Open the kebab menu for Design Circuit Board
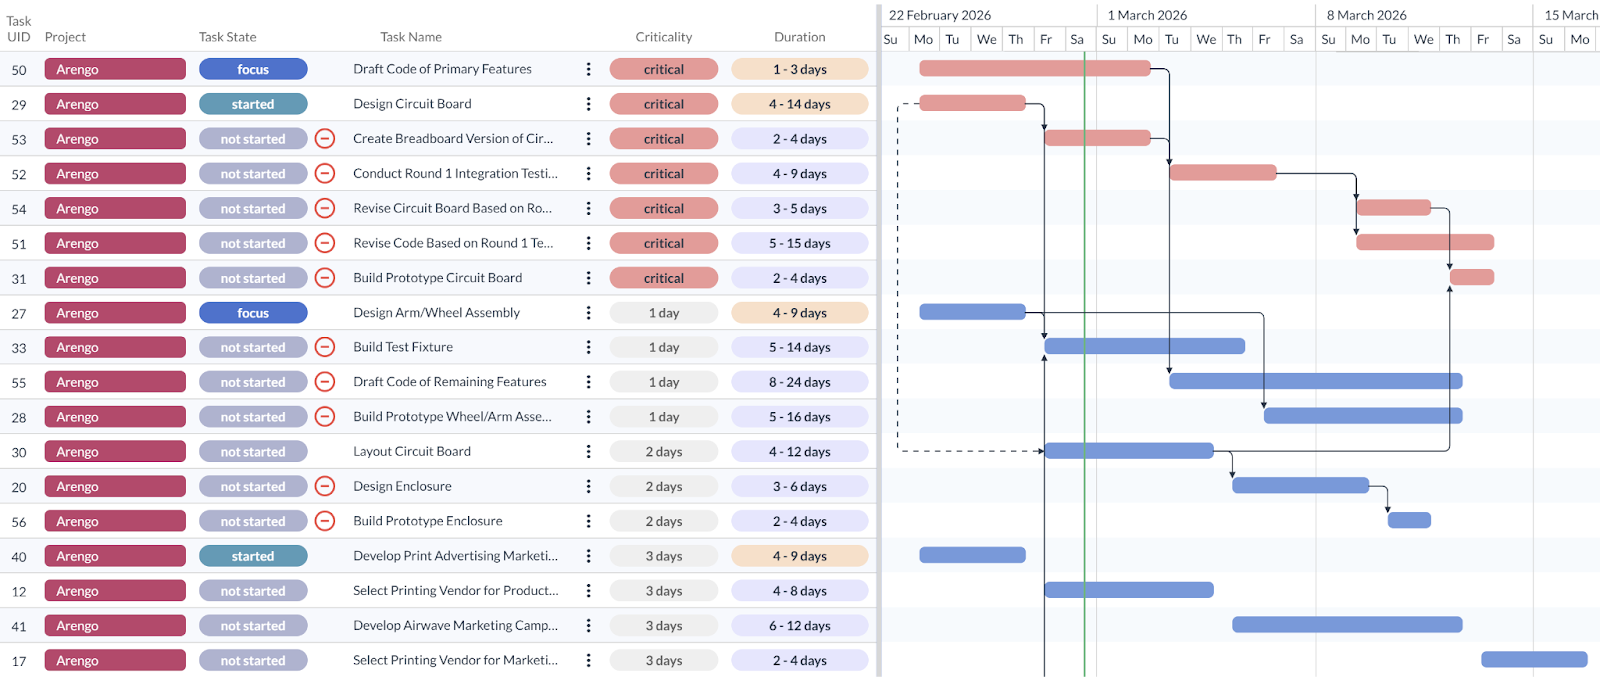 pos(588,104)
